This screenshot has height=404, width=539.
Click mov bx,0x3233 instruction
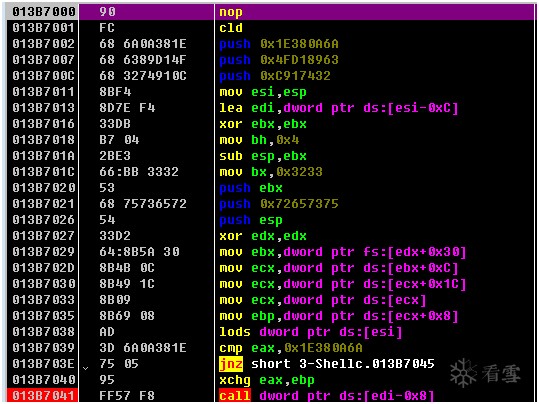pyautogui.click(x=271, y=172)
